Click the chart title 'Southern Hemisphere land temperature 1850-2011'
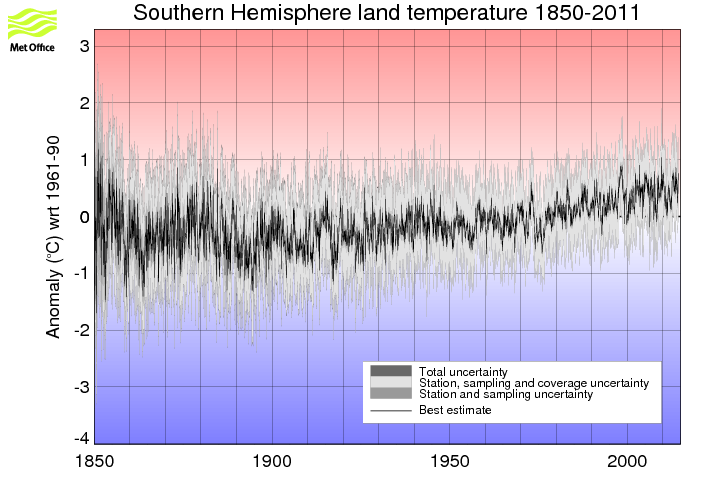 pos(387,13)
